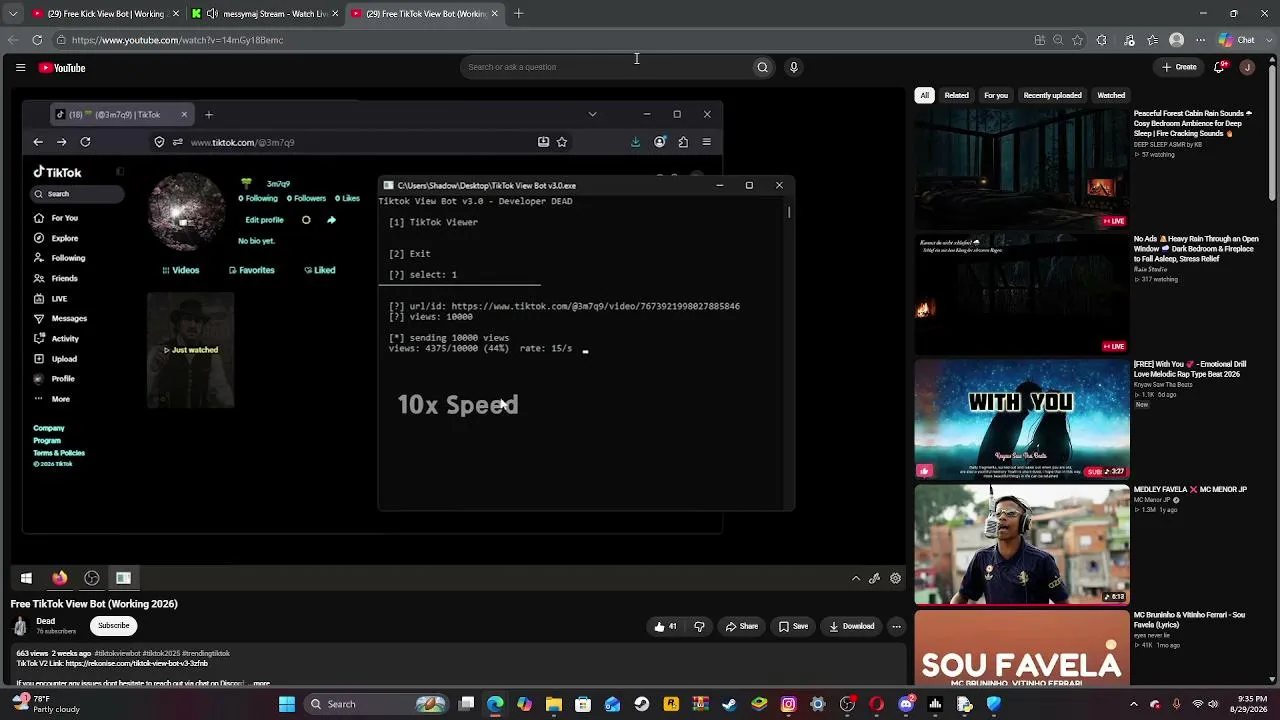
Task: Open a new browser tab with plus
Action: (x=518, y=14)
